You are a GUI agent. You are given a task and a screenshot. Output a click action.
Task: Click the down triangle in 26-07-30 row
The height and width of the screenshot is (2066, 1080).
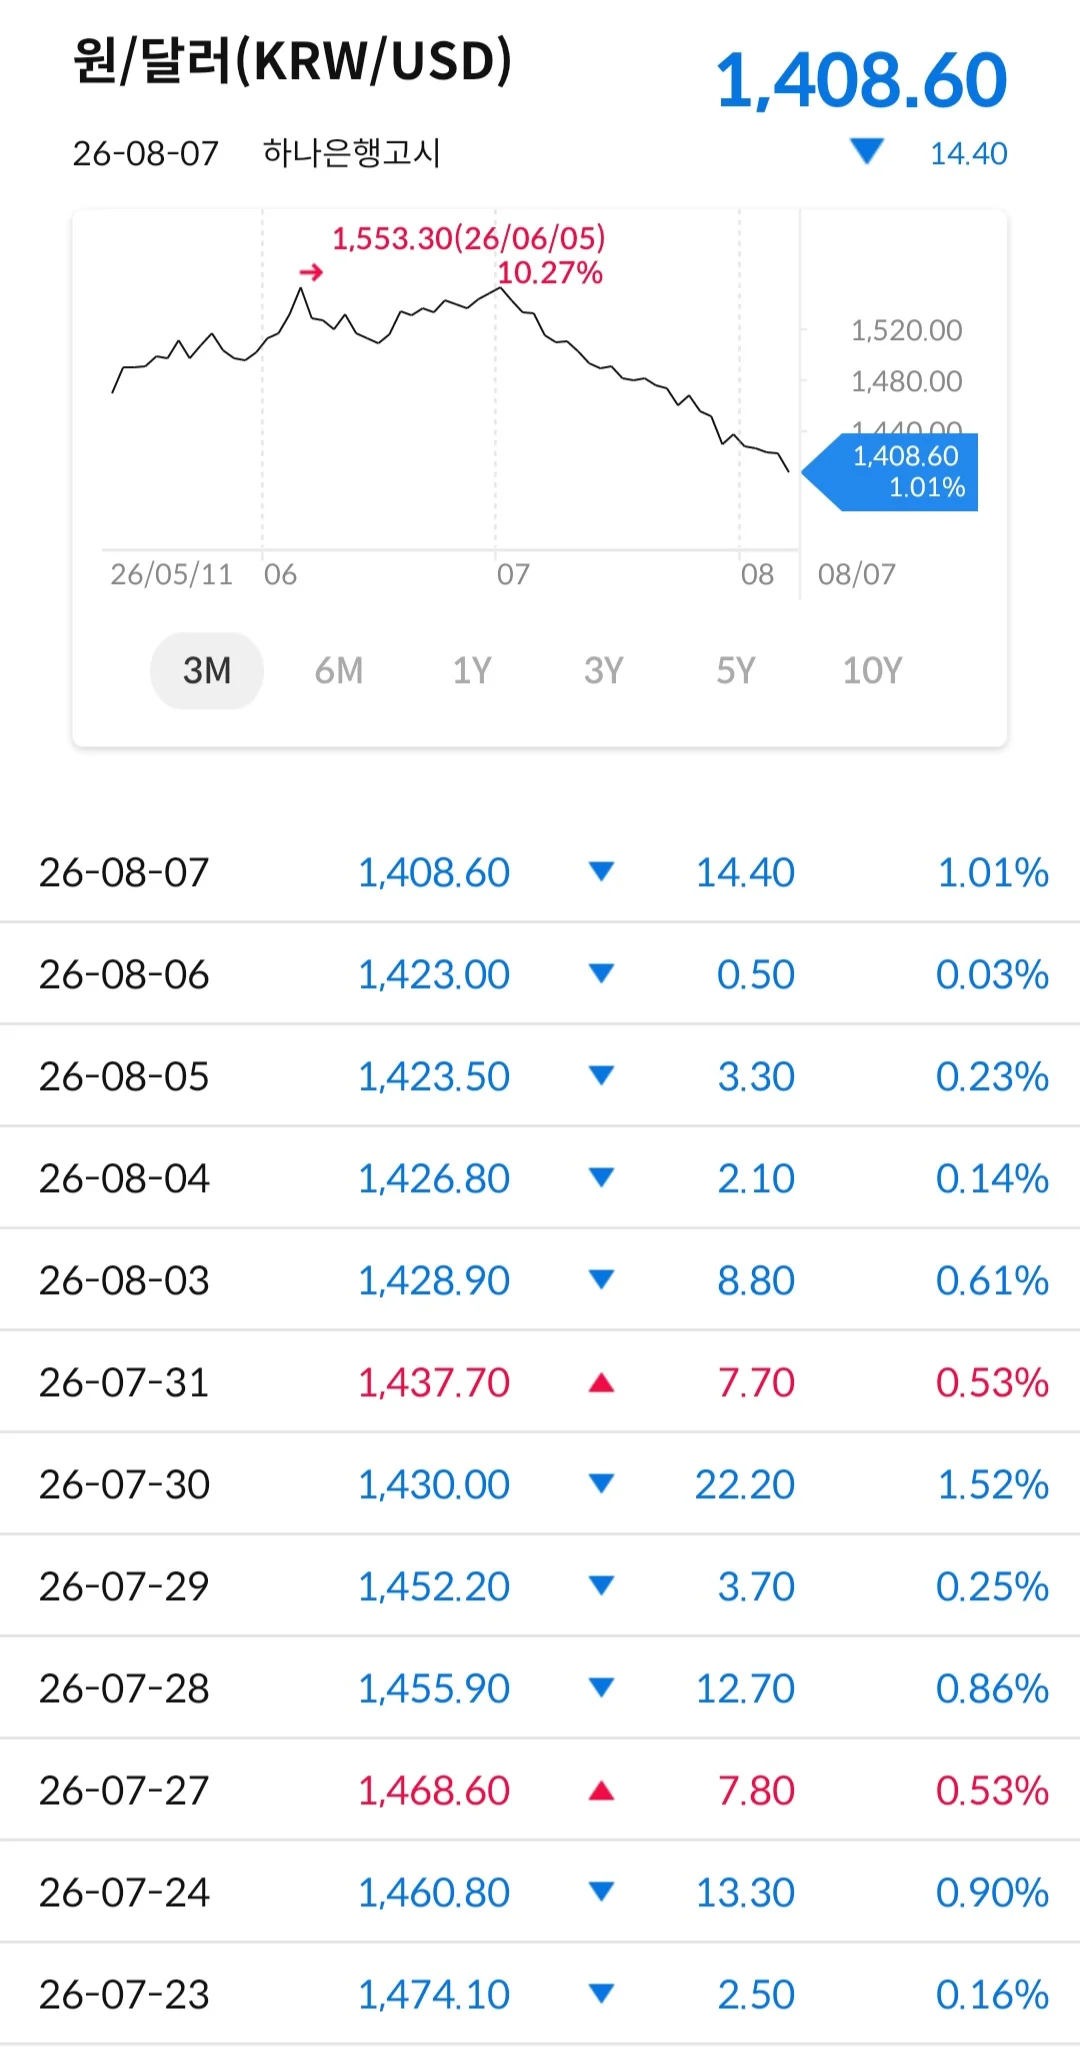click(601, 1484)
